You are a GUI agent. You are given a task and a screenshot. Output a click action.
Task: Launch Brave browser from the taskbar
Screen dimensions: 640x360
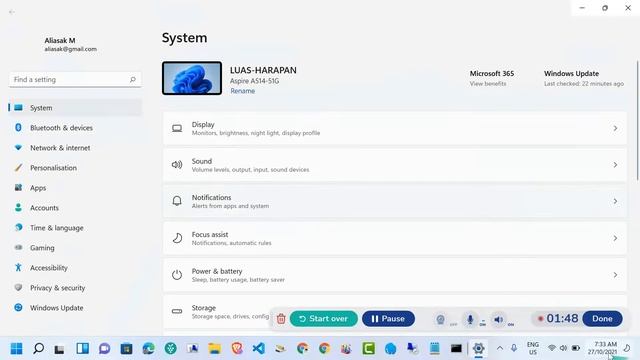(237, 348)
